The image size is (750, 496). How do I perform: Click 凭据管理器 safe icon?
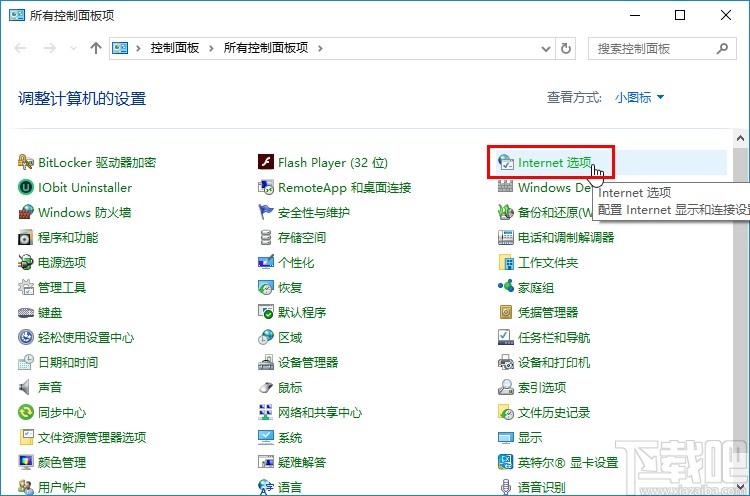point(506,312)
